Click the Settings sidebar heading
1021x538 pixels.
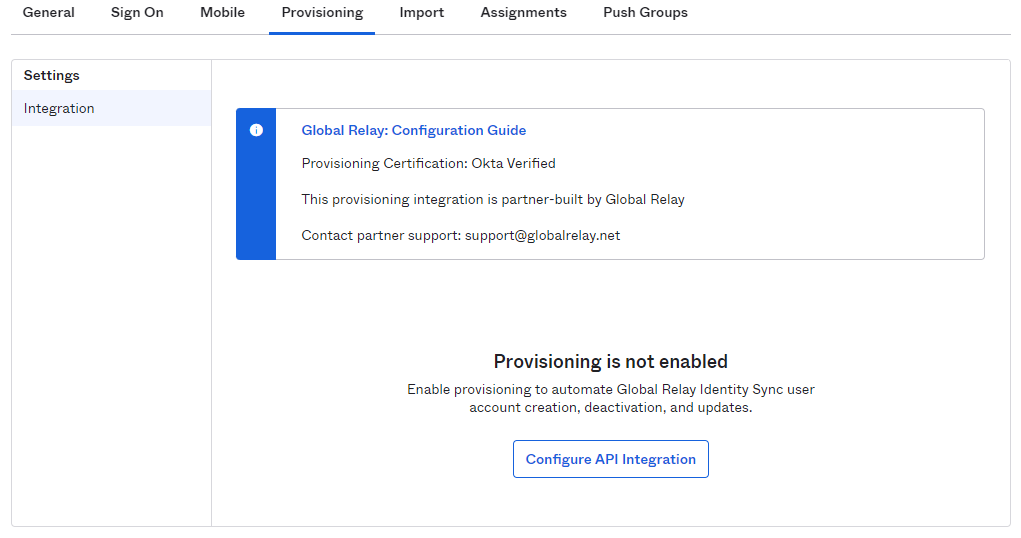pos(51,75)
